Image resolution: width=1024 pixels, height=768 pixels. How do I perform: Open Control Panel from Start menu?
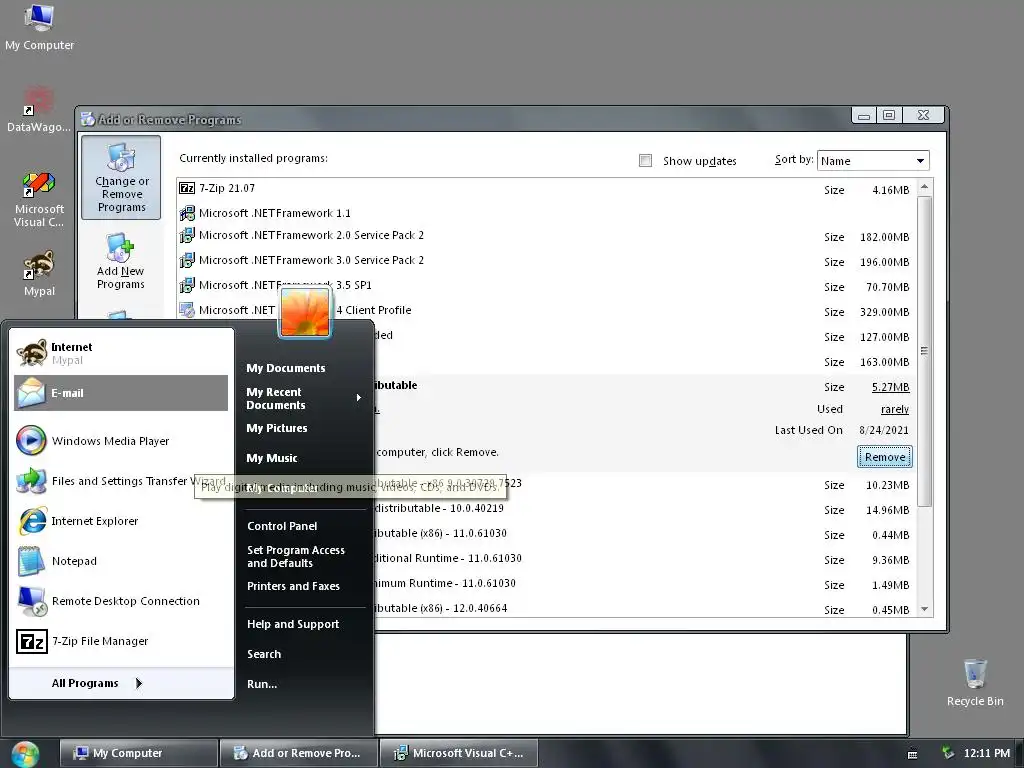click(282, 526)
